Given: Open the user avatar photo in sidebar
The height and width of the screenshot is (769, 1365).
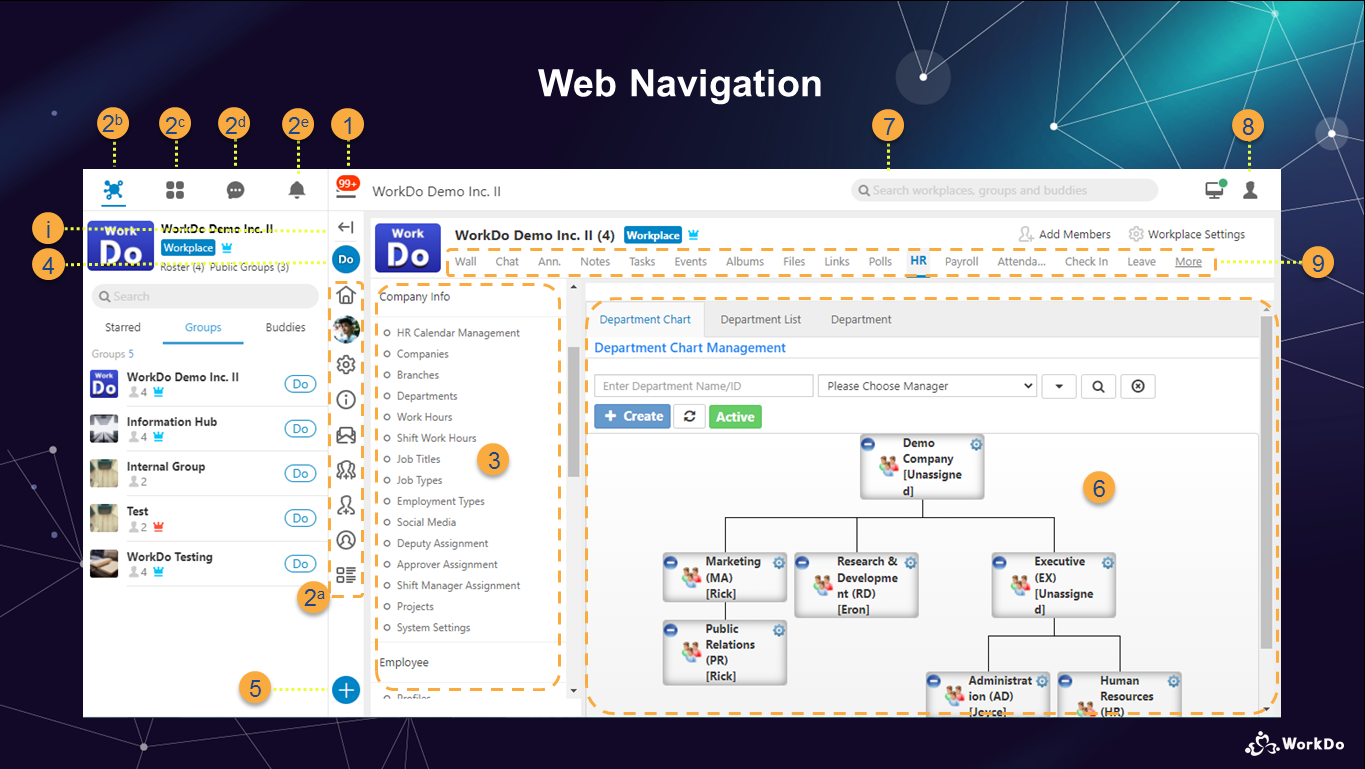Looking at the screenshot, I should 346,329.
